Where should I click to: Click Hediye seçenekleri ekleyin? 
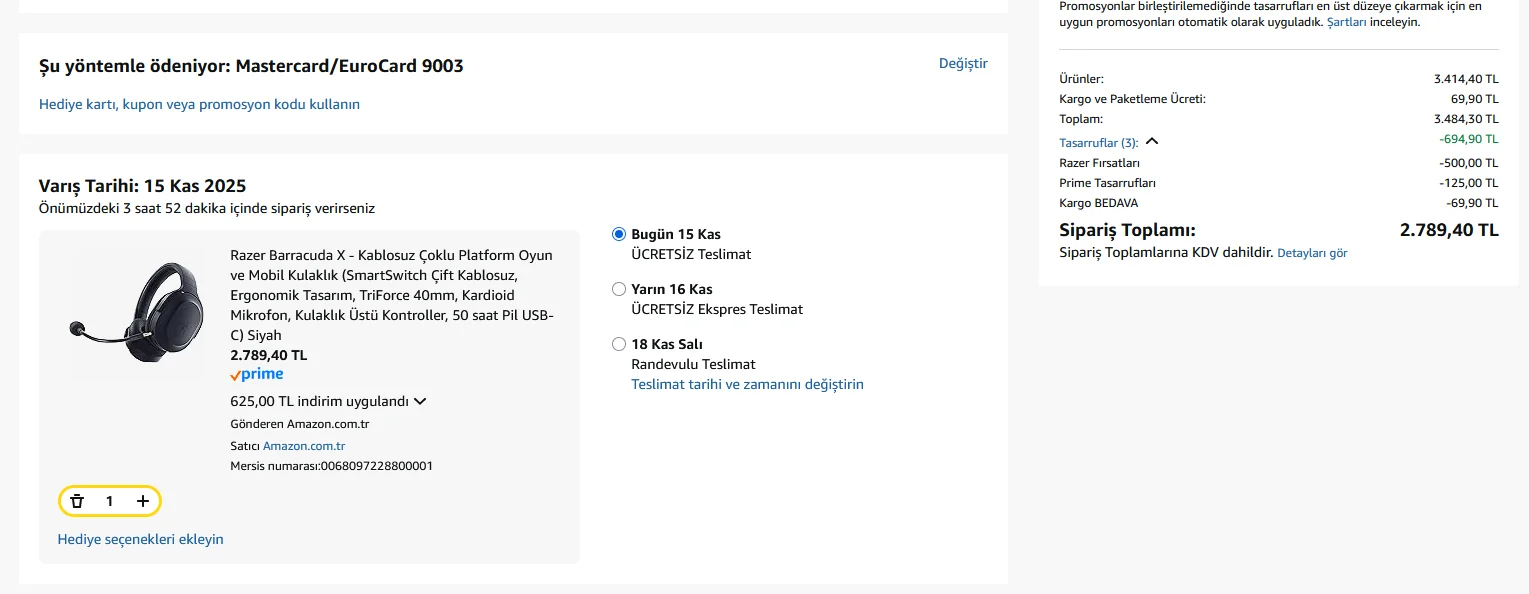point(141,539)
